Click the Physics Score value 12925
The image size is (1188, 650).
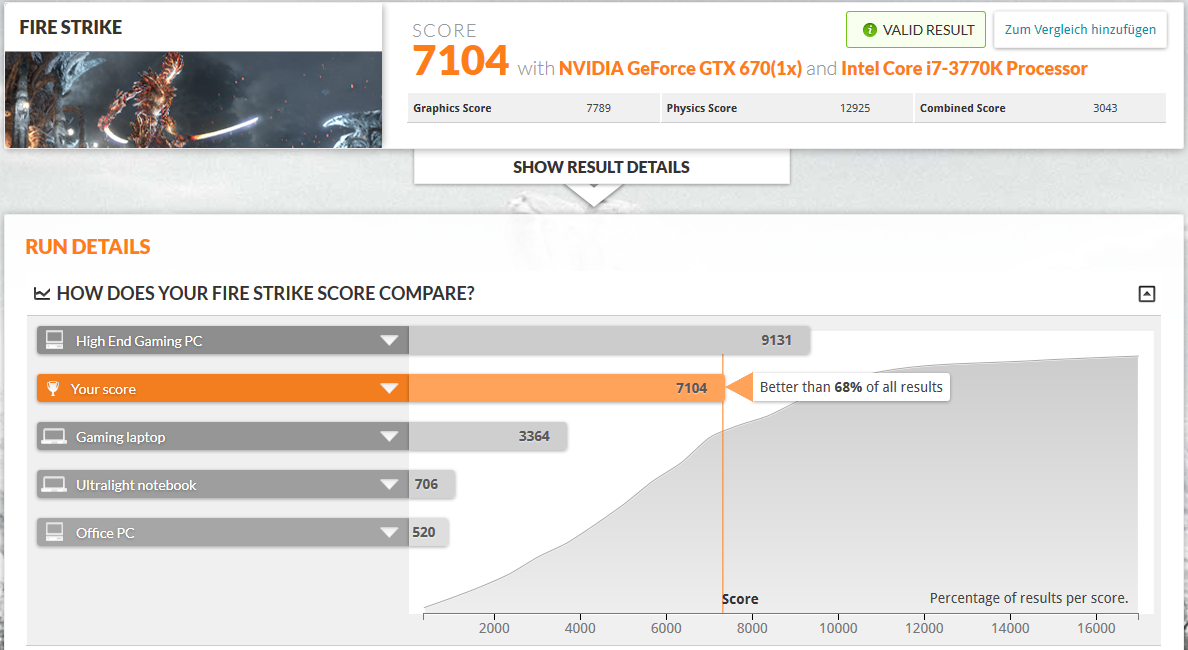point(855,108)
